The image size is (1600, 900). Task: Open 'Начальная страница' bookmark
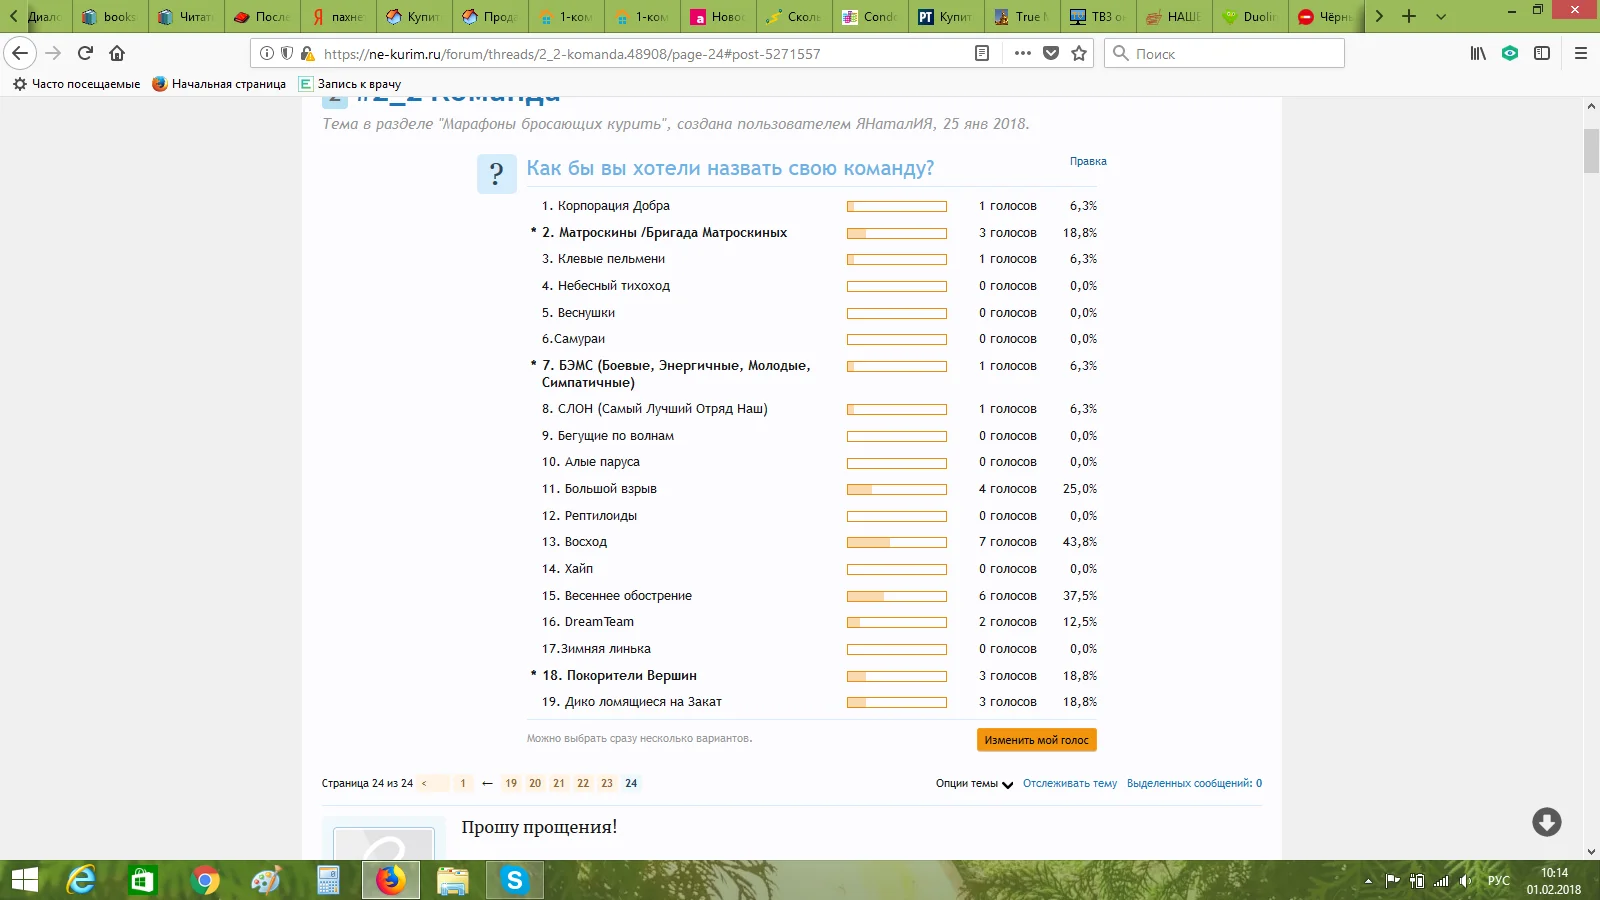(219, 84)
